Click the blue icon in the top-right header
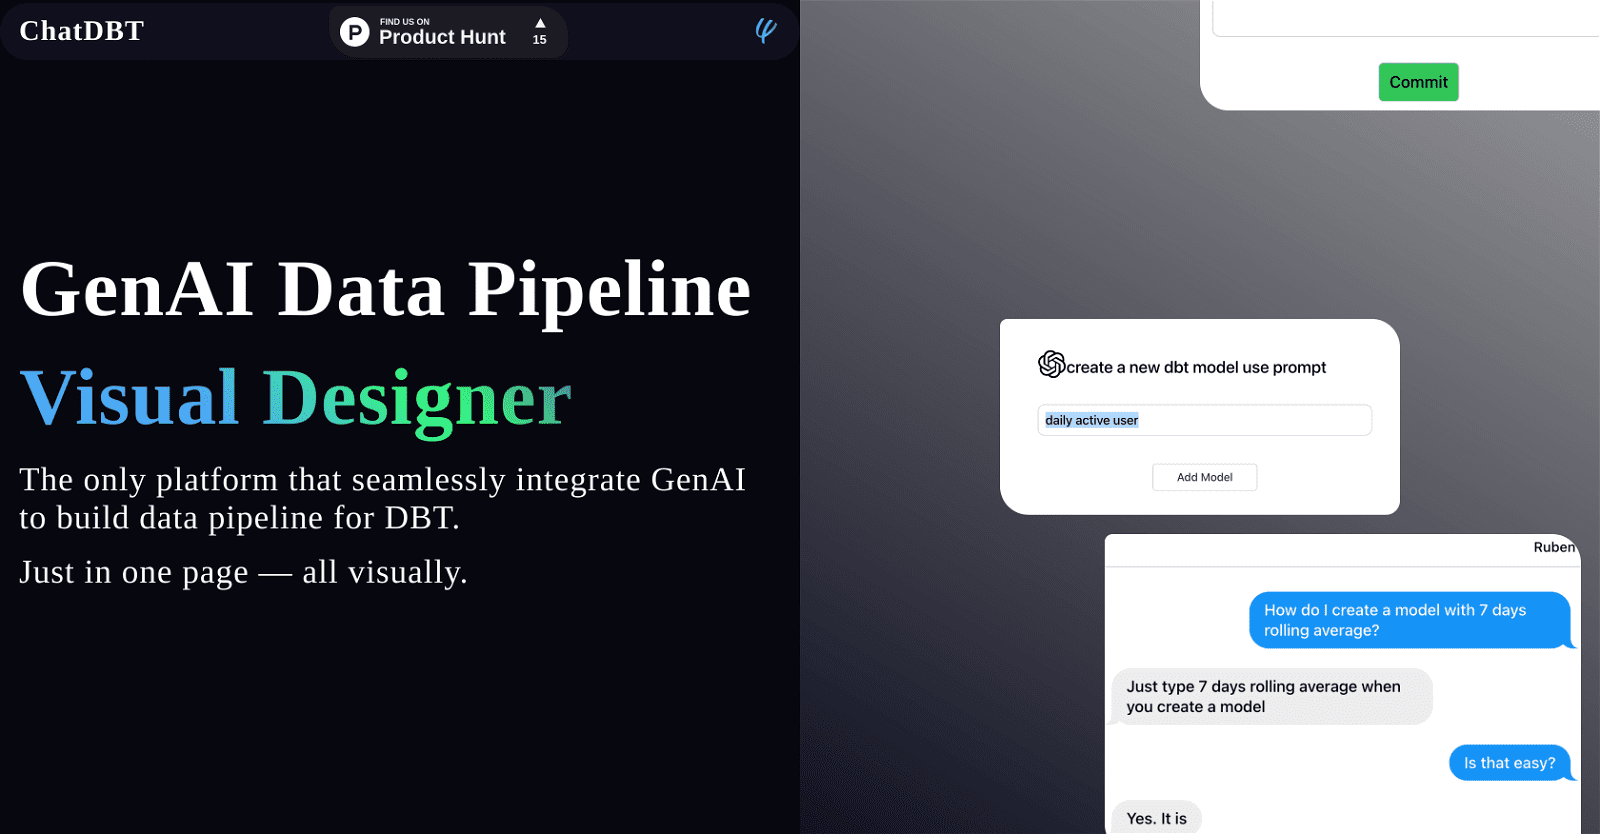This screenshot has height=834, width=1600. coord(765,31)
